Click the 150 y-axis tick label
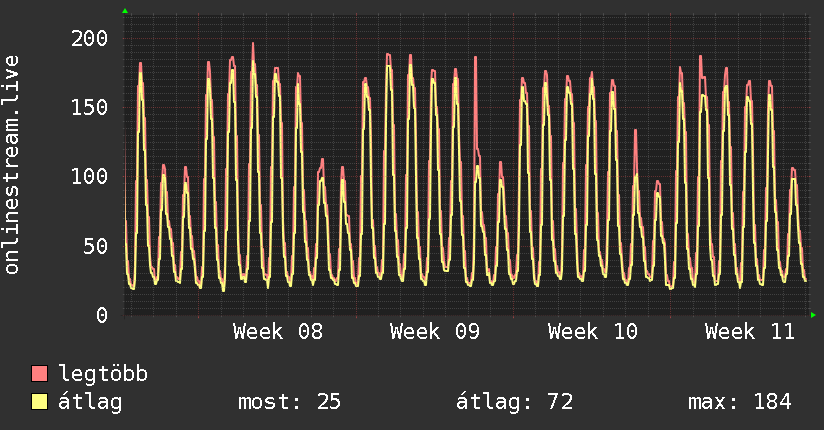Viewport: 824px width, 430px height. click(x=89, y=107)
